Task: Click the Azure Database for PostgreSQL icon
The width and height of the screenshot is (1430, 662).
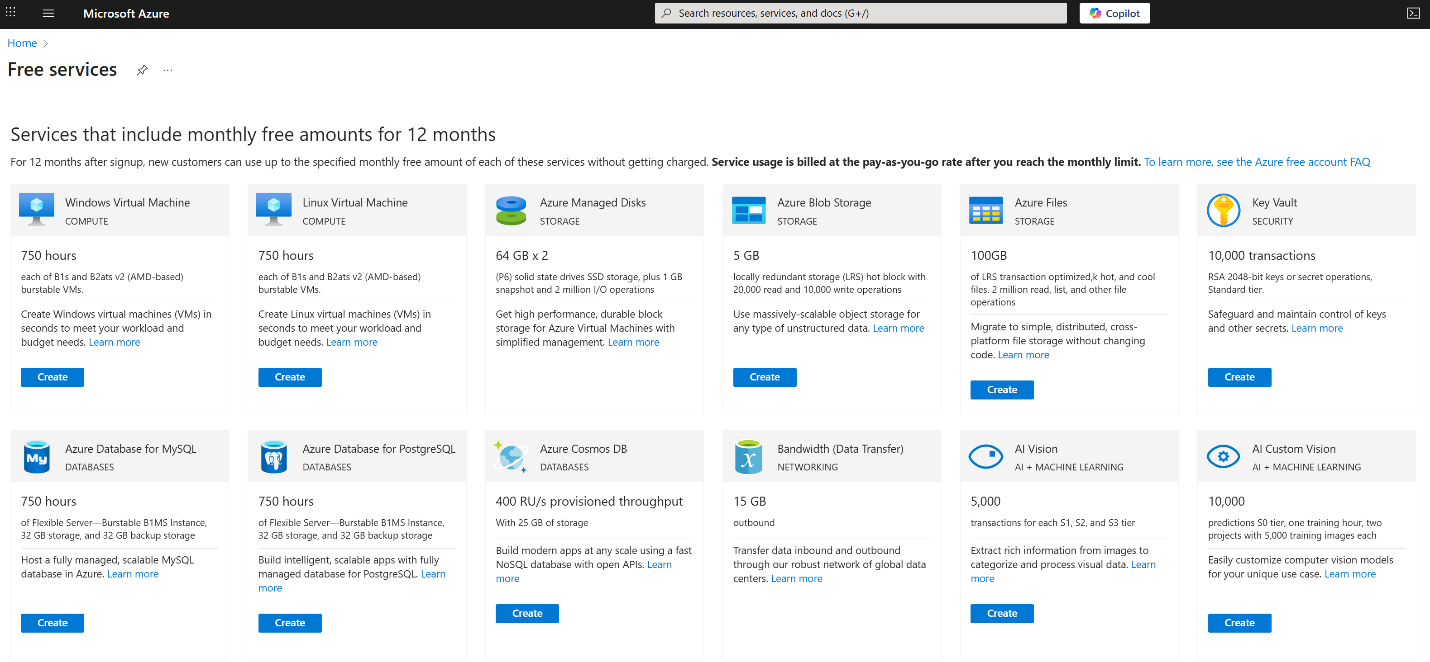Action: coord(274,457)
